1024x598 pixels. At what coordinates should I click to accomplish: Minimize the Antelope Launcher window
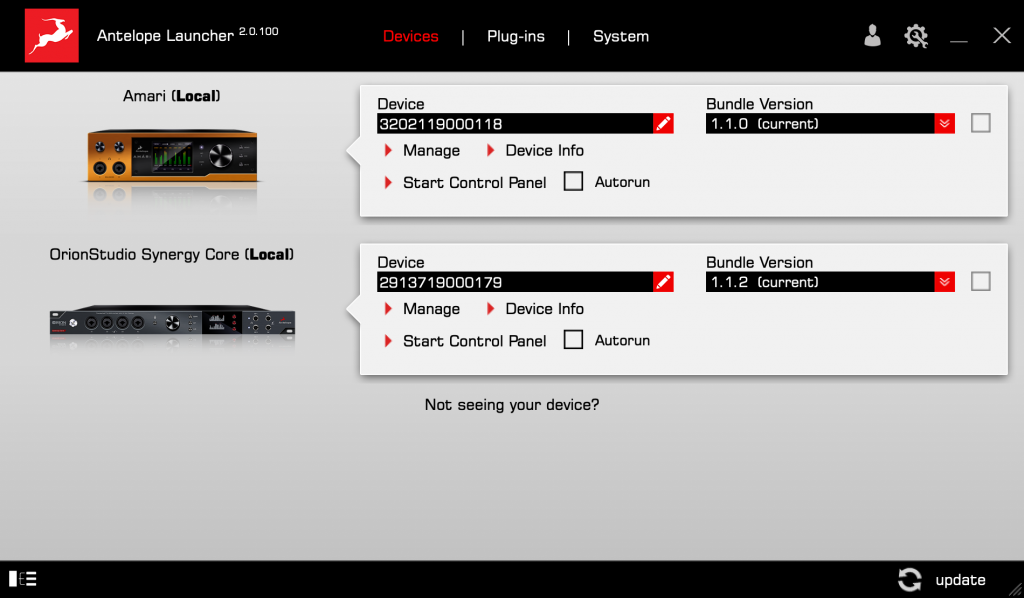tap(959, 41)
